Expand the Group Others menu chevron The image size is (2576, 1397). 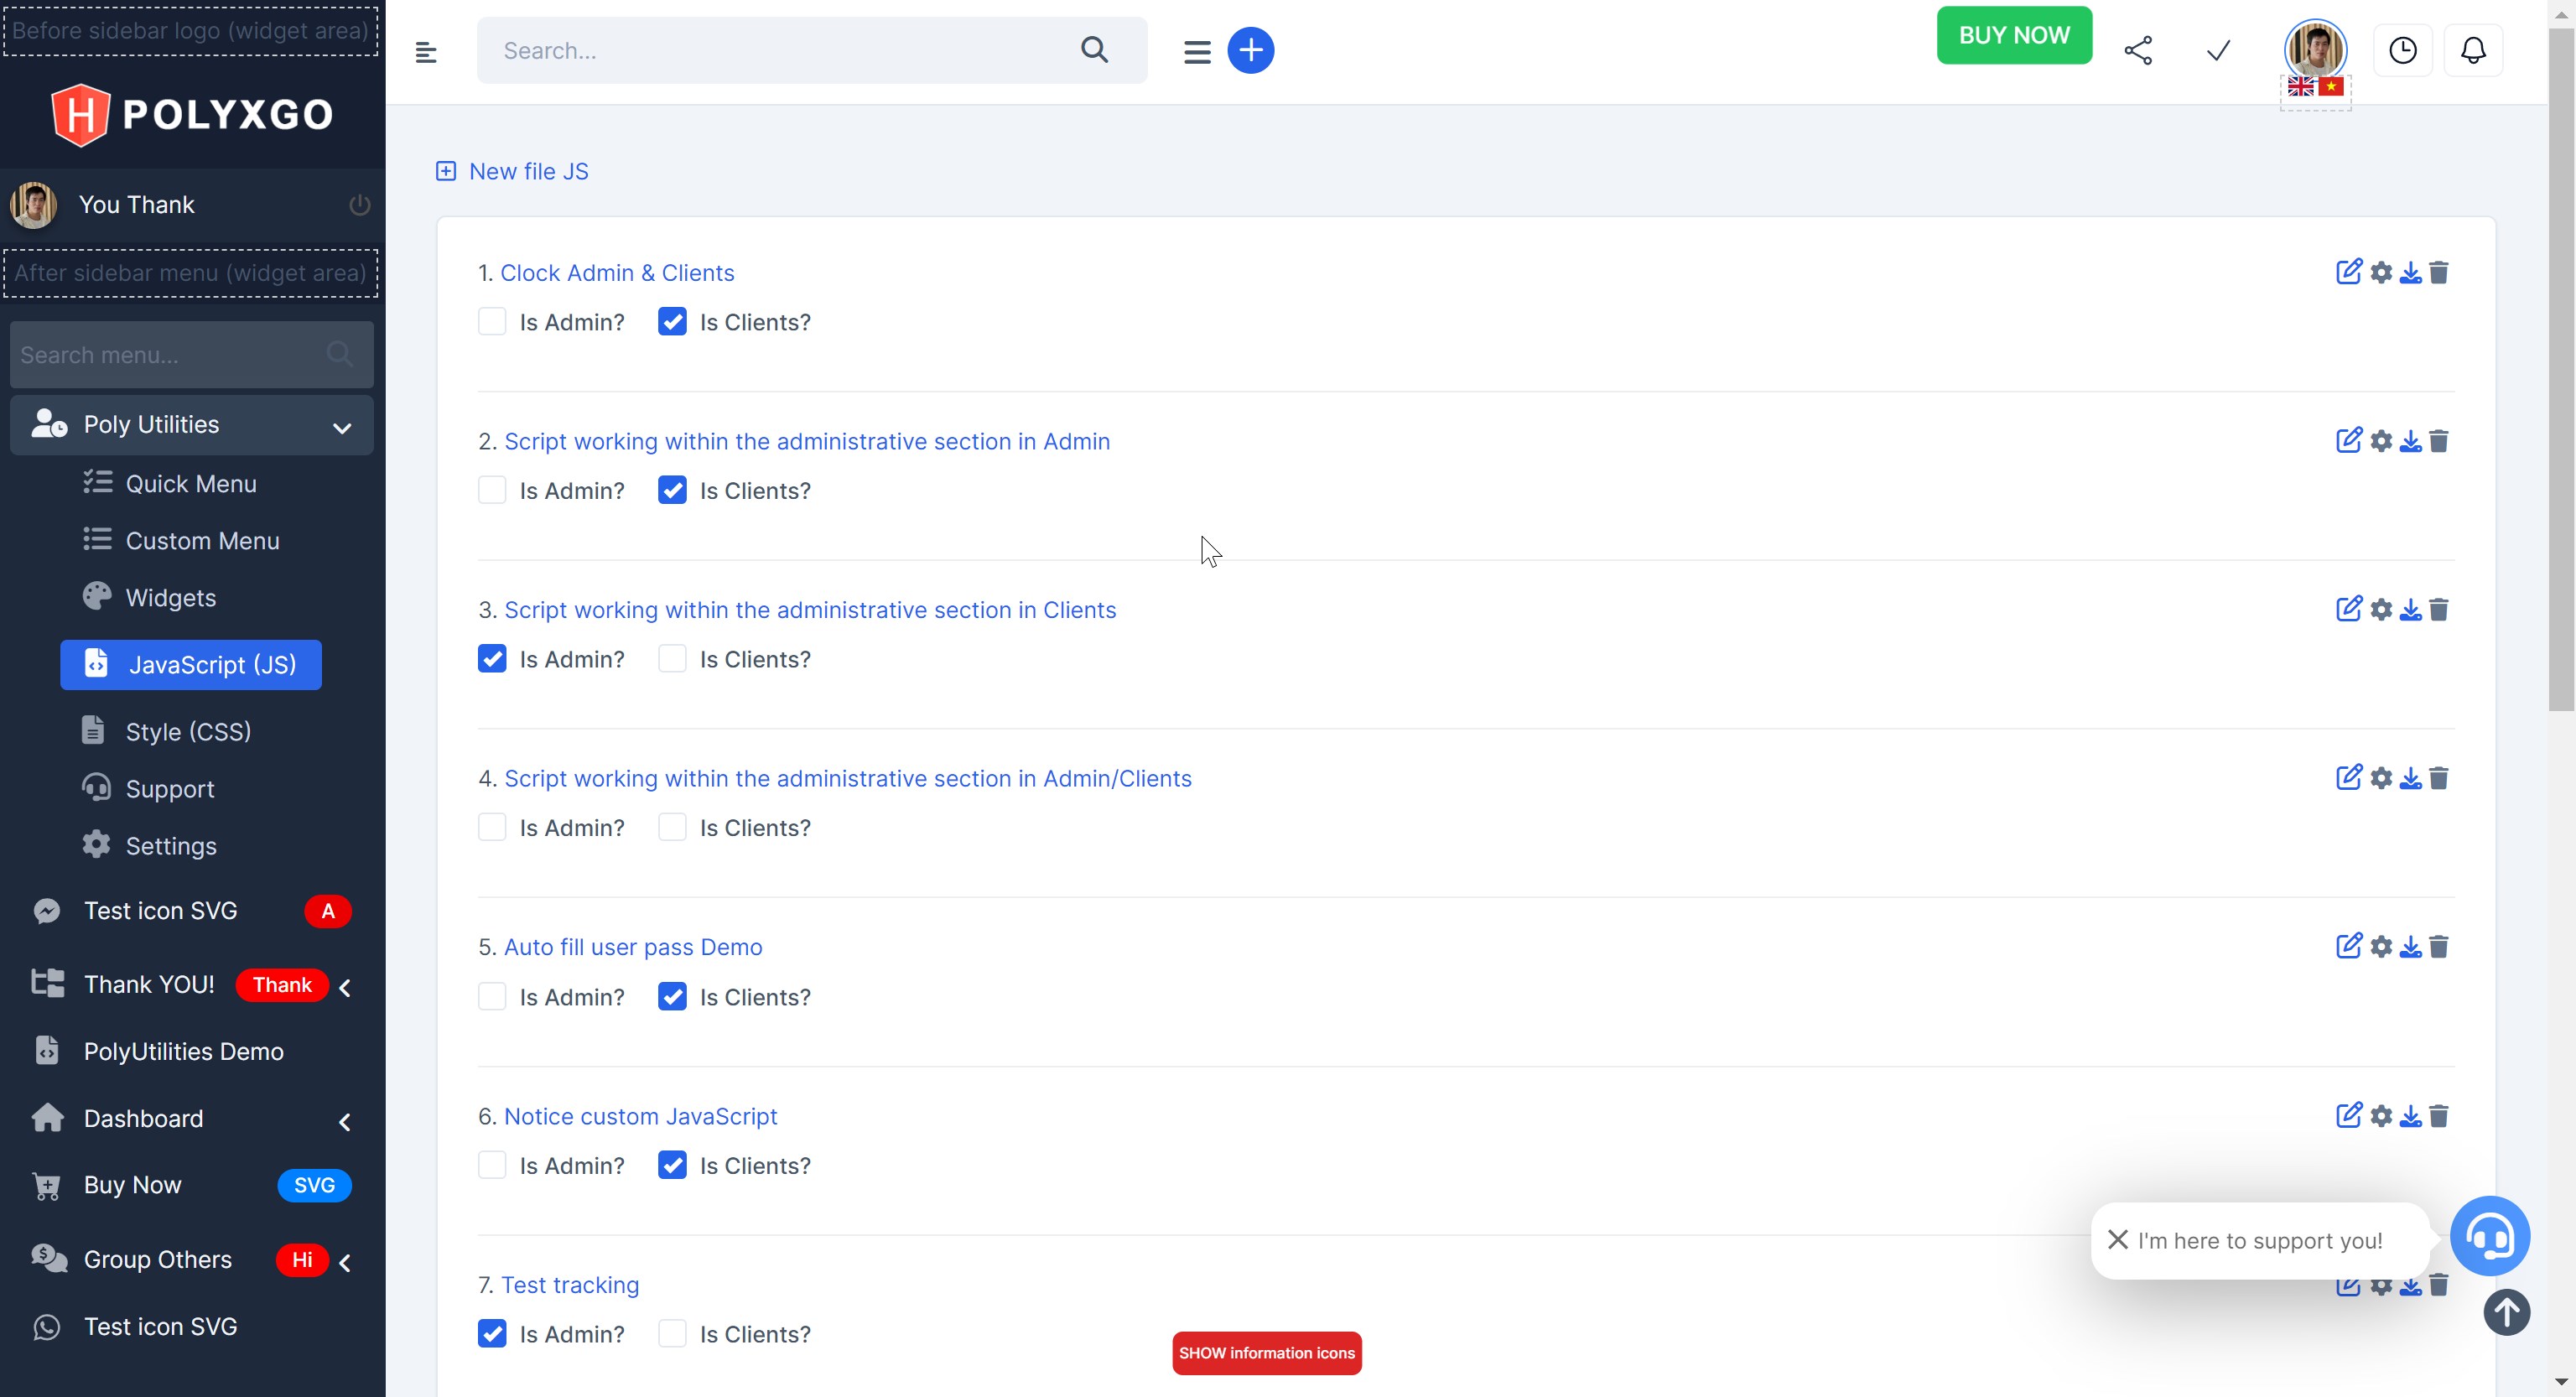(x=344, y=1262)
